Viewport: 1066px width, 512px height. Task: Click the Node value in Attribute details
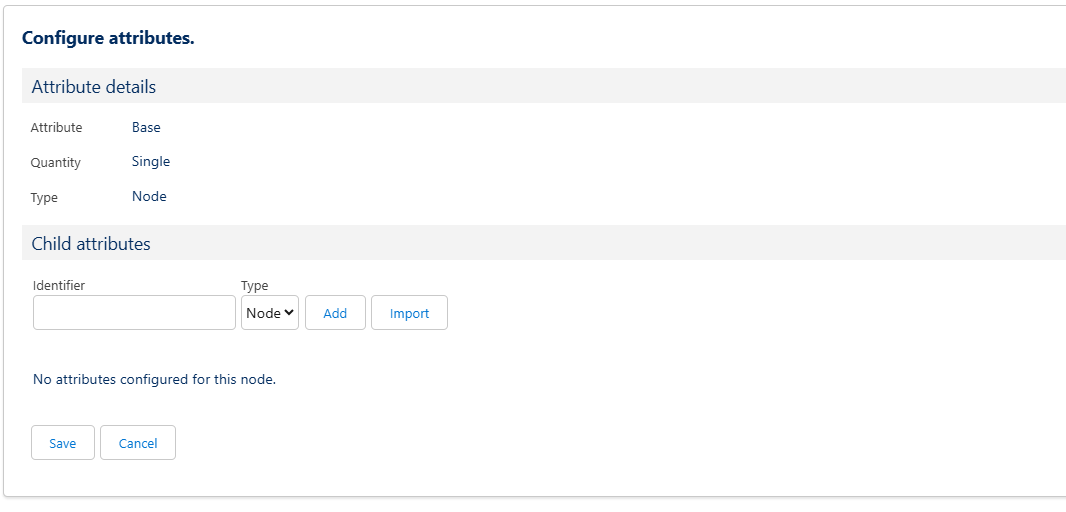pos(149,197)
